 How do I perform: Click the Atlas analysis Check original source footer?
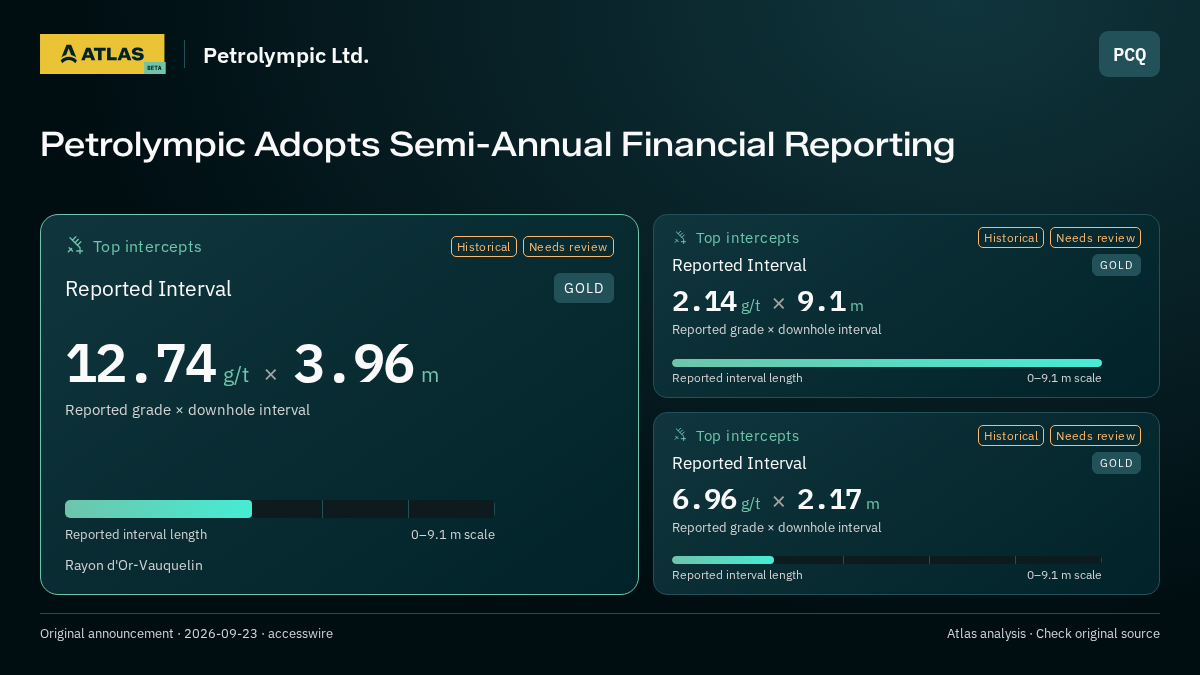pyautogui.click(x=1053, y=634)
